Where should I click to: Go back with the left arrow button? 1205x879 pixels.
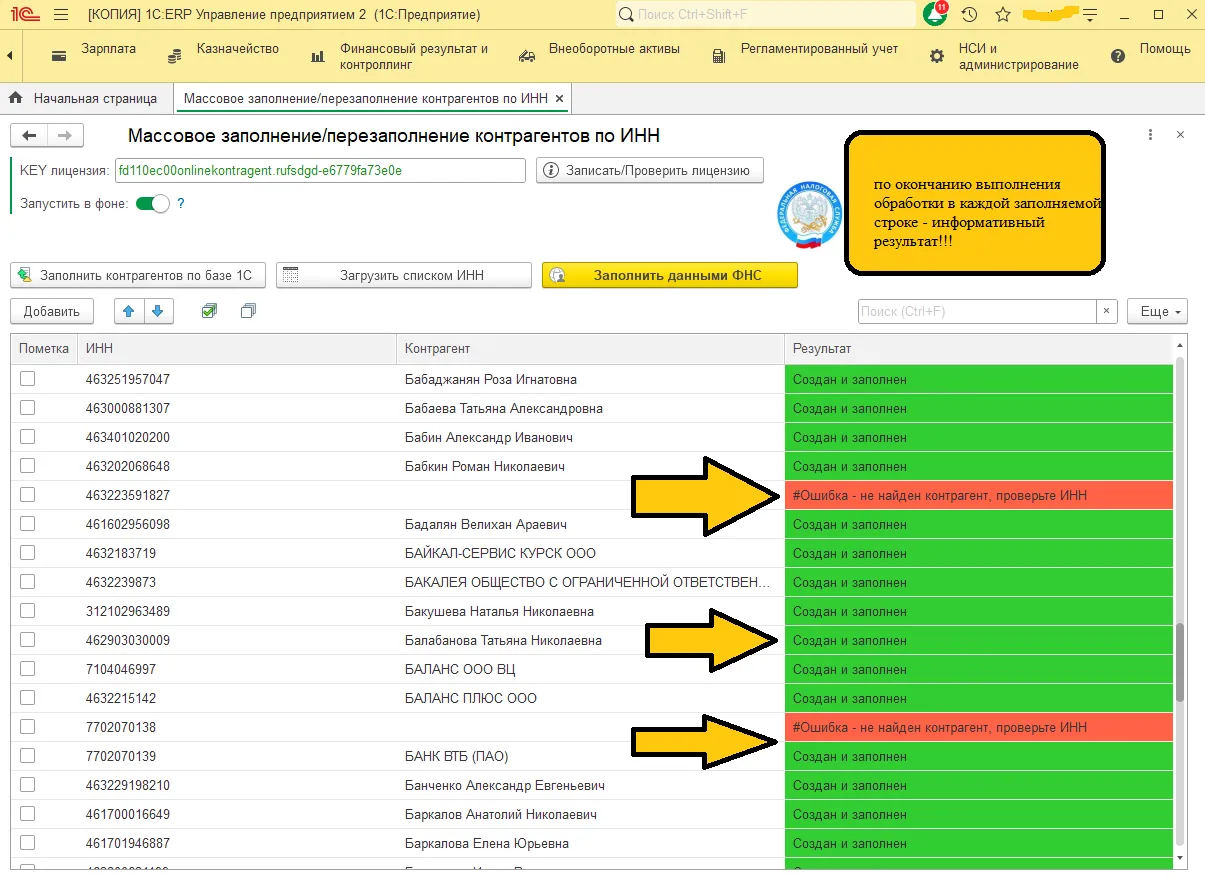(29, 136)
